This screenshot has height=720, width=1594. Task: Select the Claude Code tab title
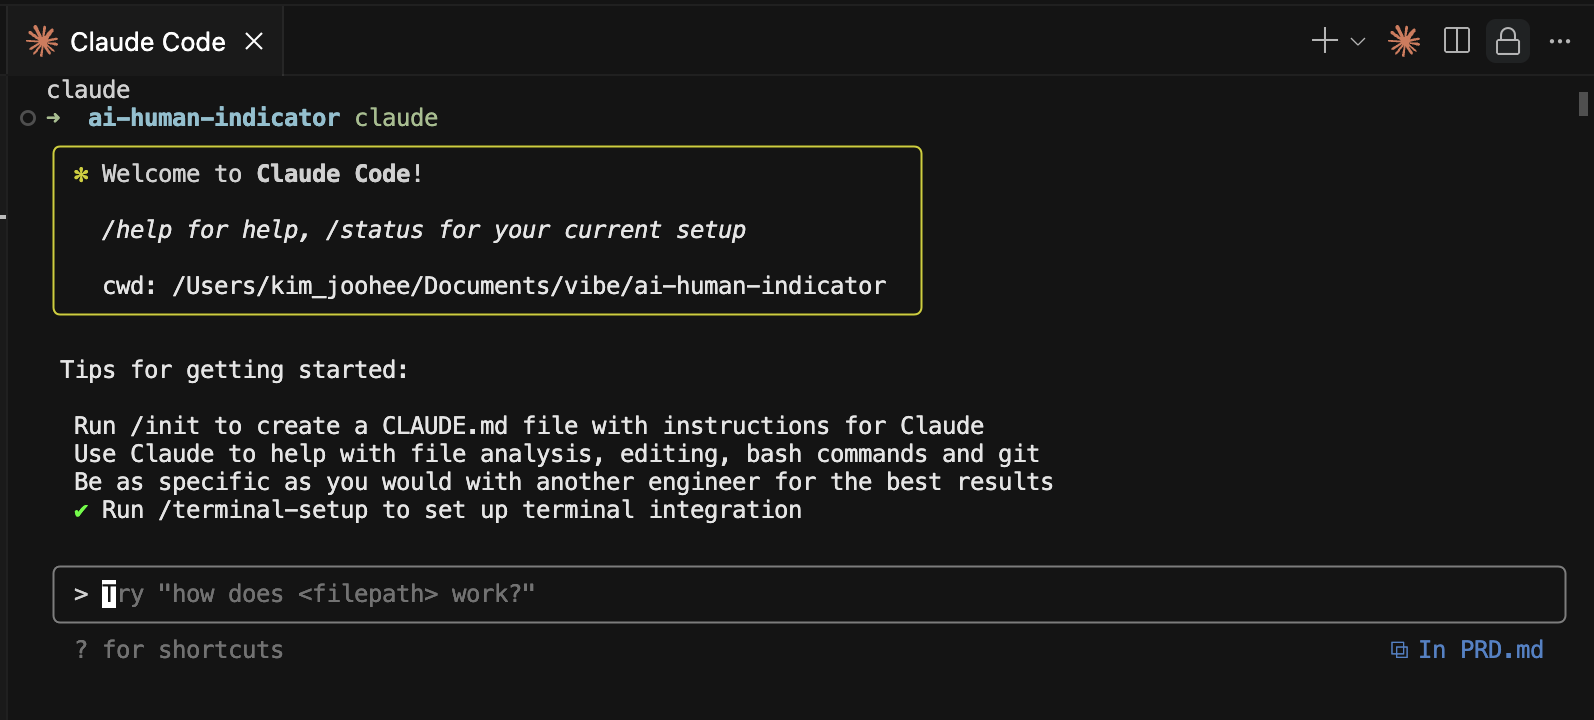pos(147,42)
